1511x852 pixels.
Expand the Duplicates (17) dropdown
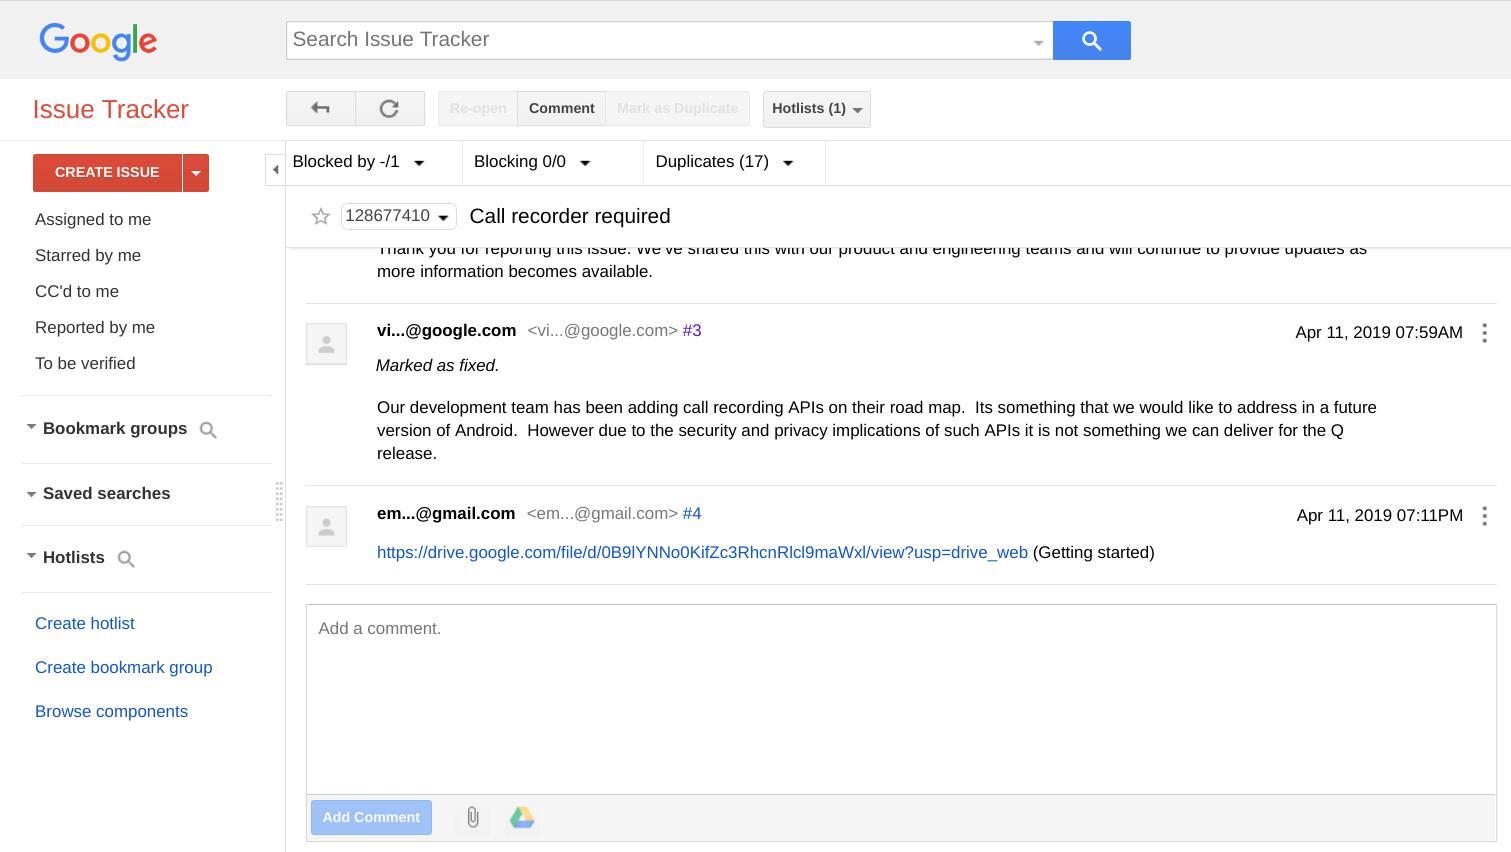(725, 162)
